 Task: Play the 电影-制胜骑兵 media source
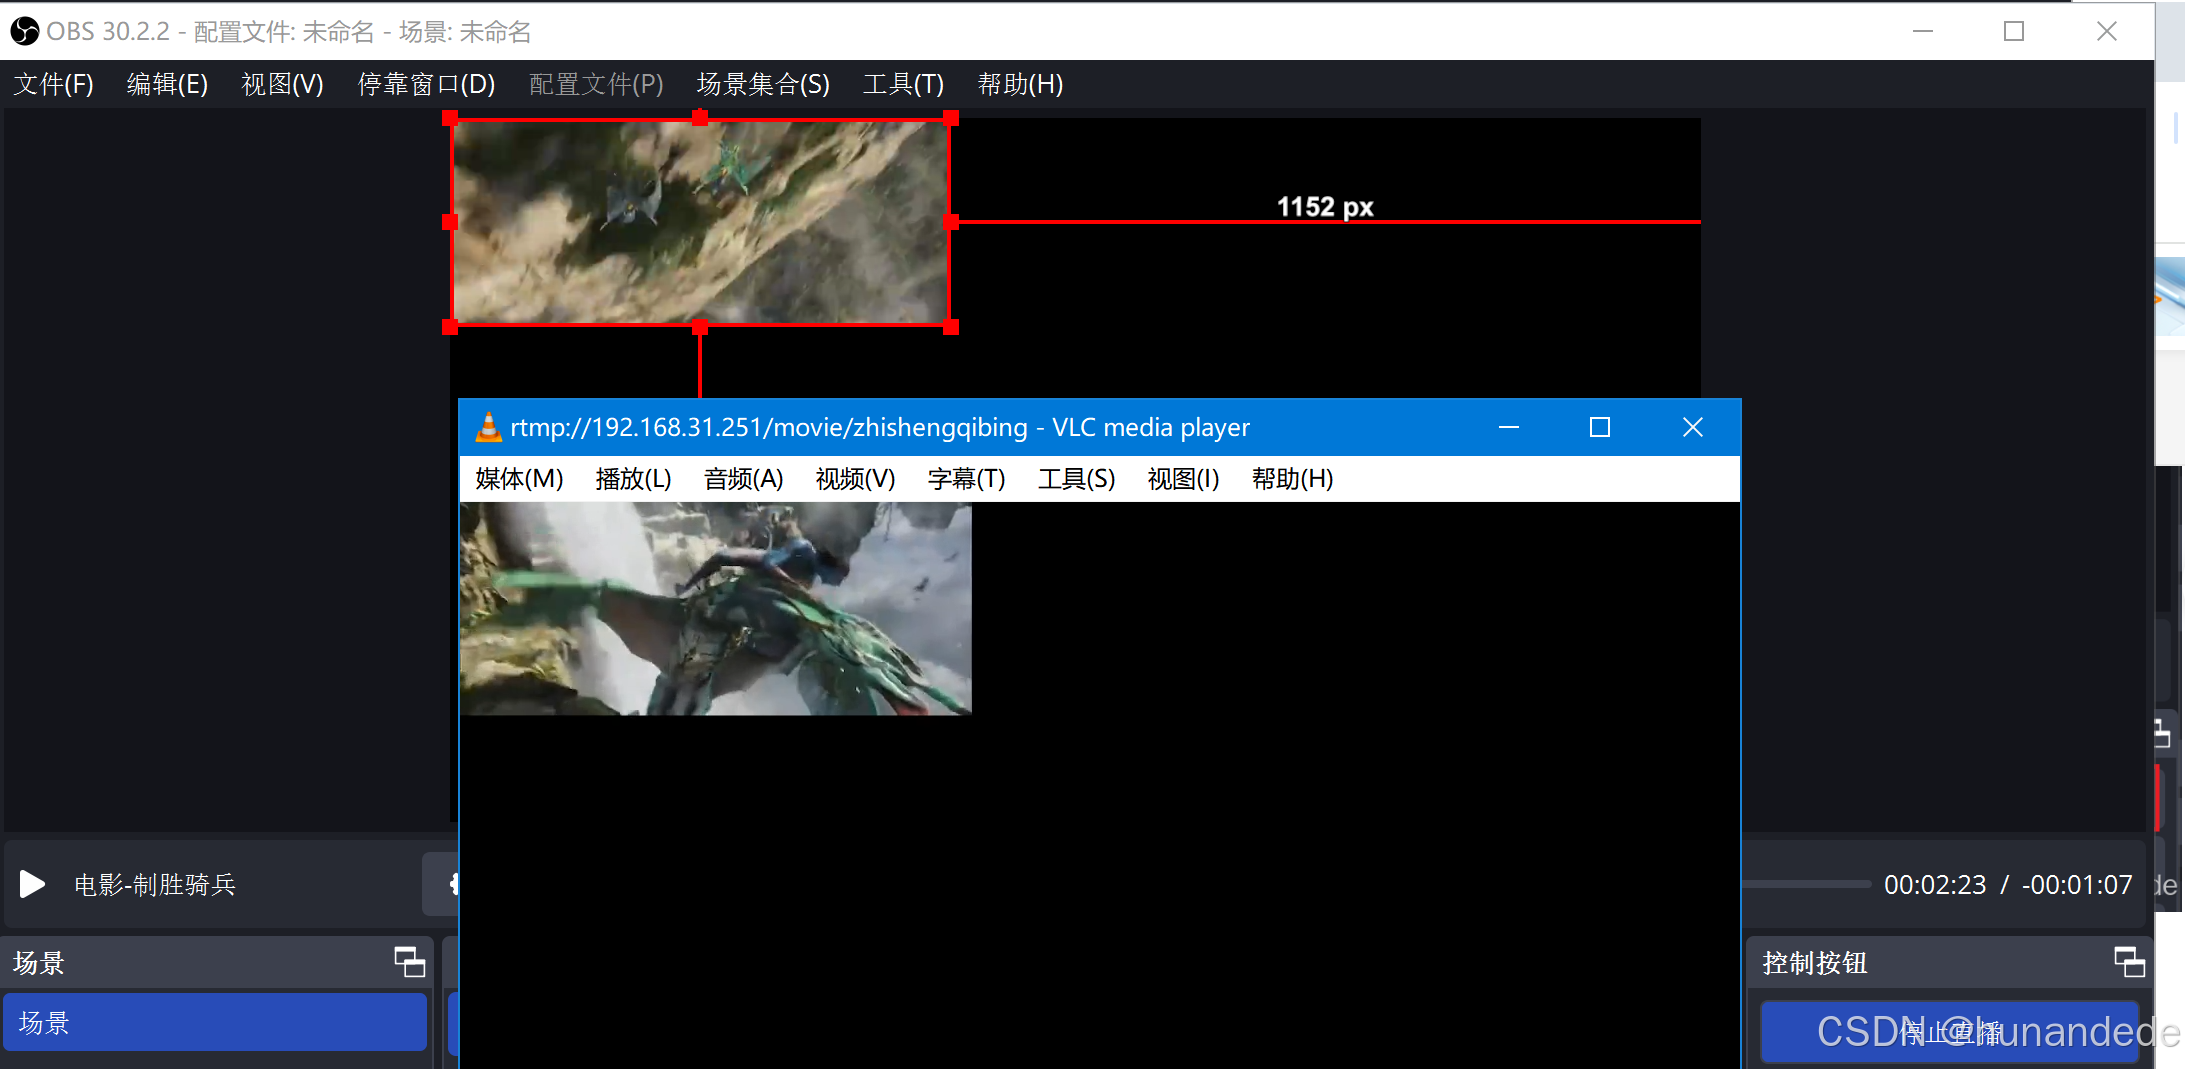32,884
